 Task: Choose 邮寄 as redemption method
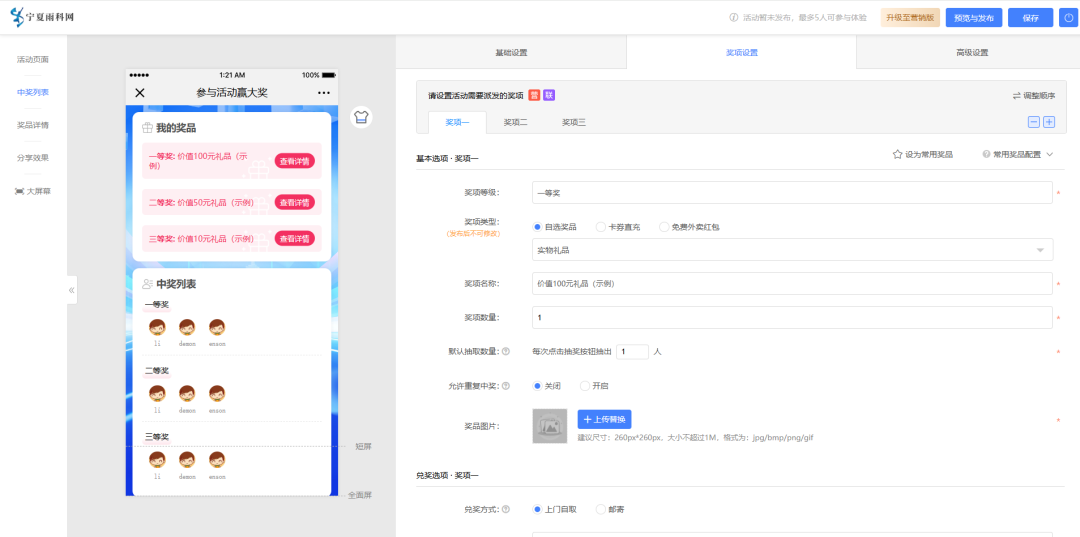pos(601,509)
